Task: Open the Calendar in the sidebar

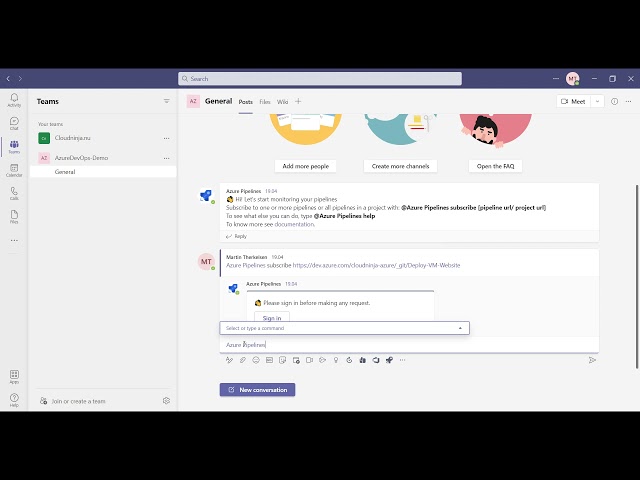Action: coord(14,170)
